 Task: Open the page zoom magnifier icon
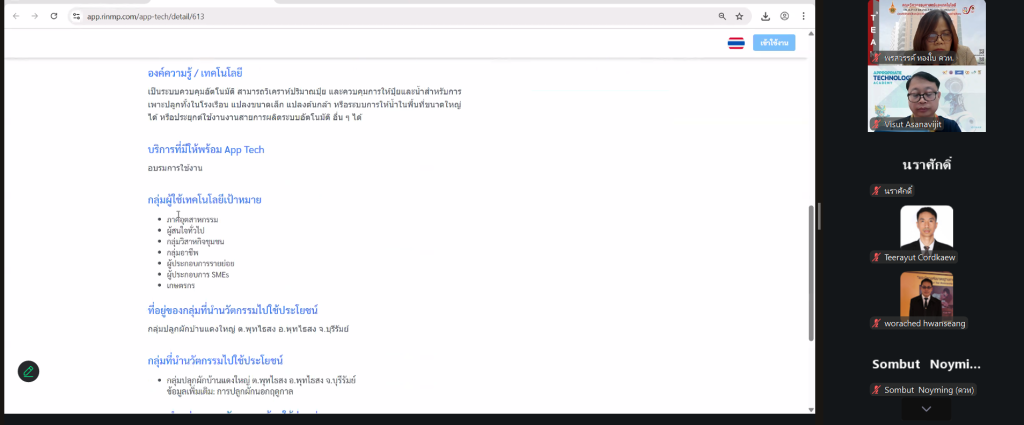[722, 16]
